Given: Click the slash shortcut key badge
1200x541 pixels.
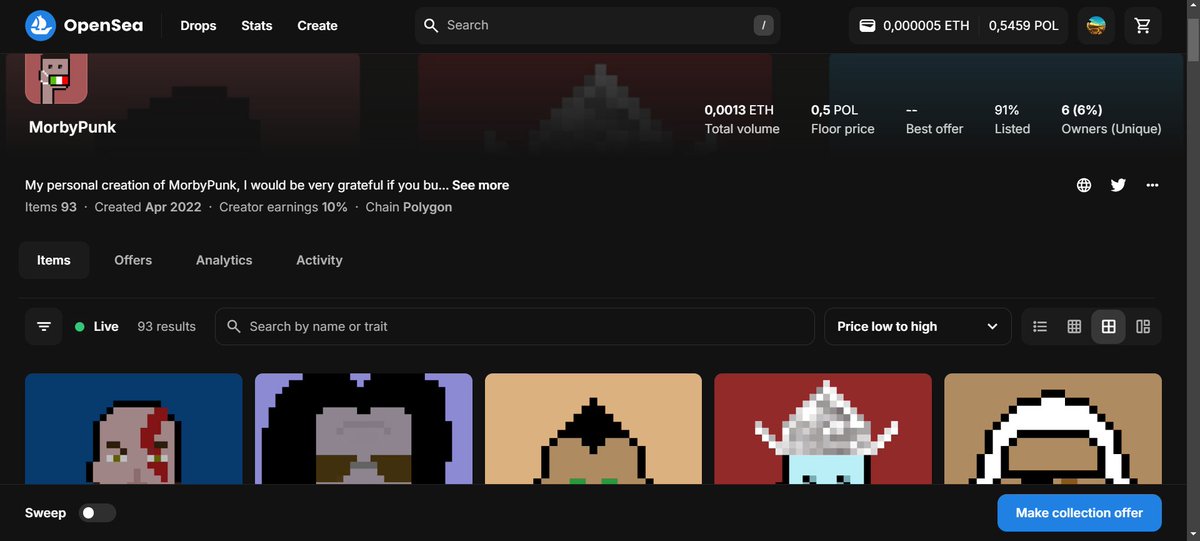Looking at the screenshot, I should 764,25.
